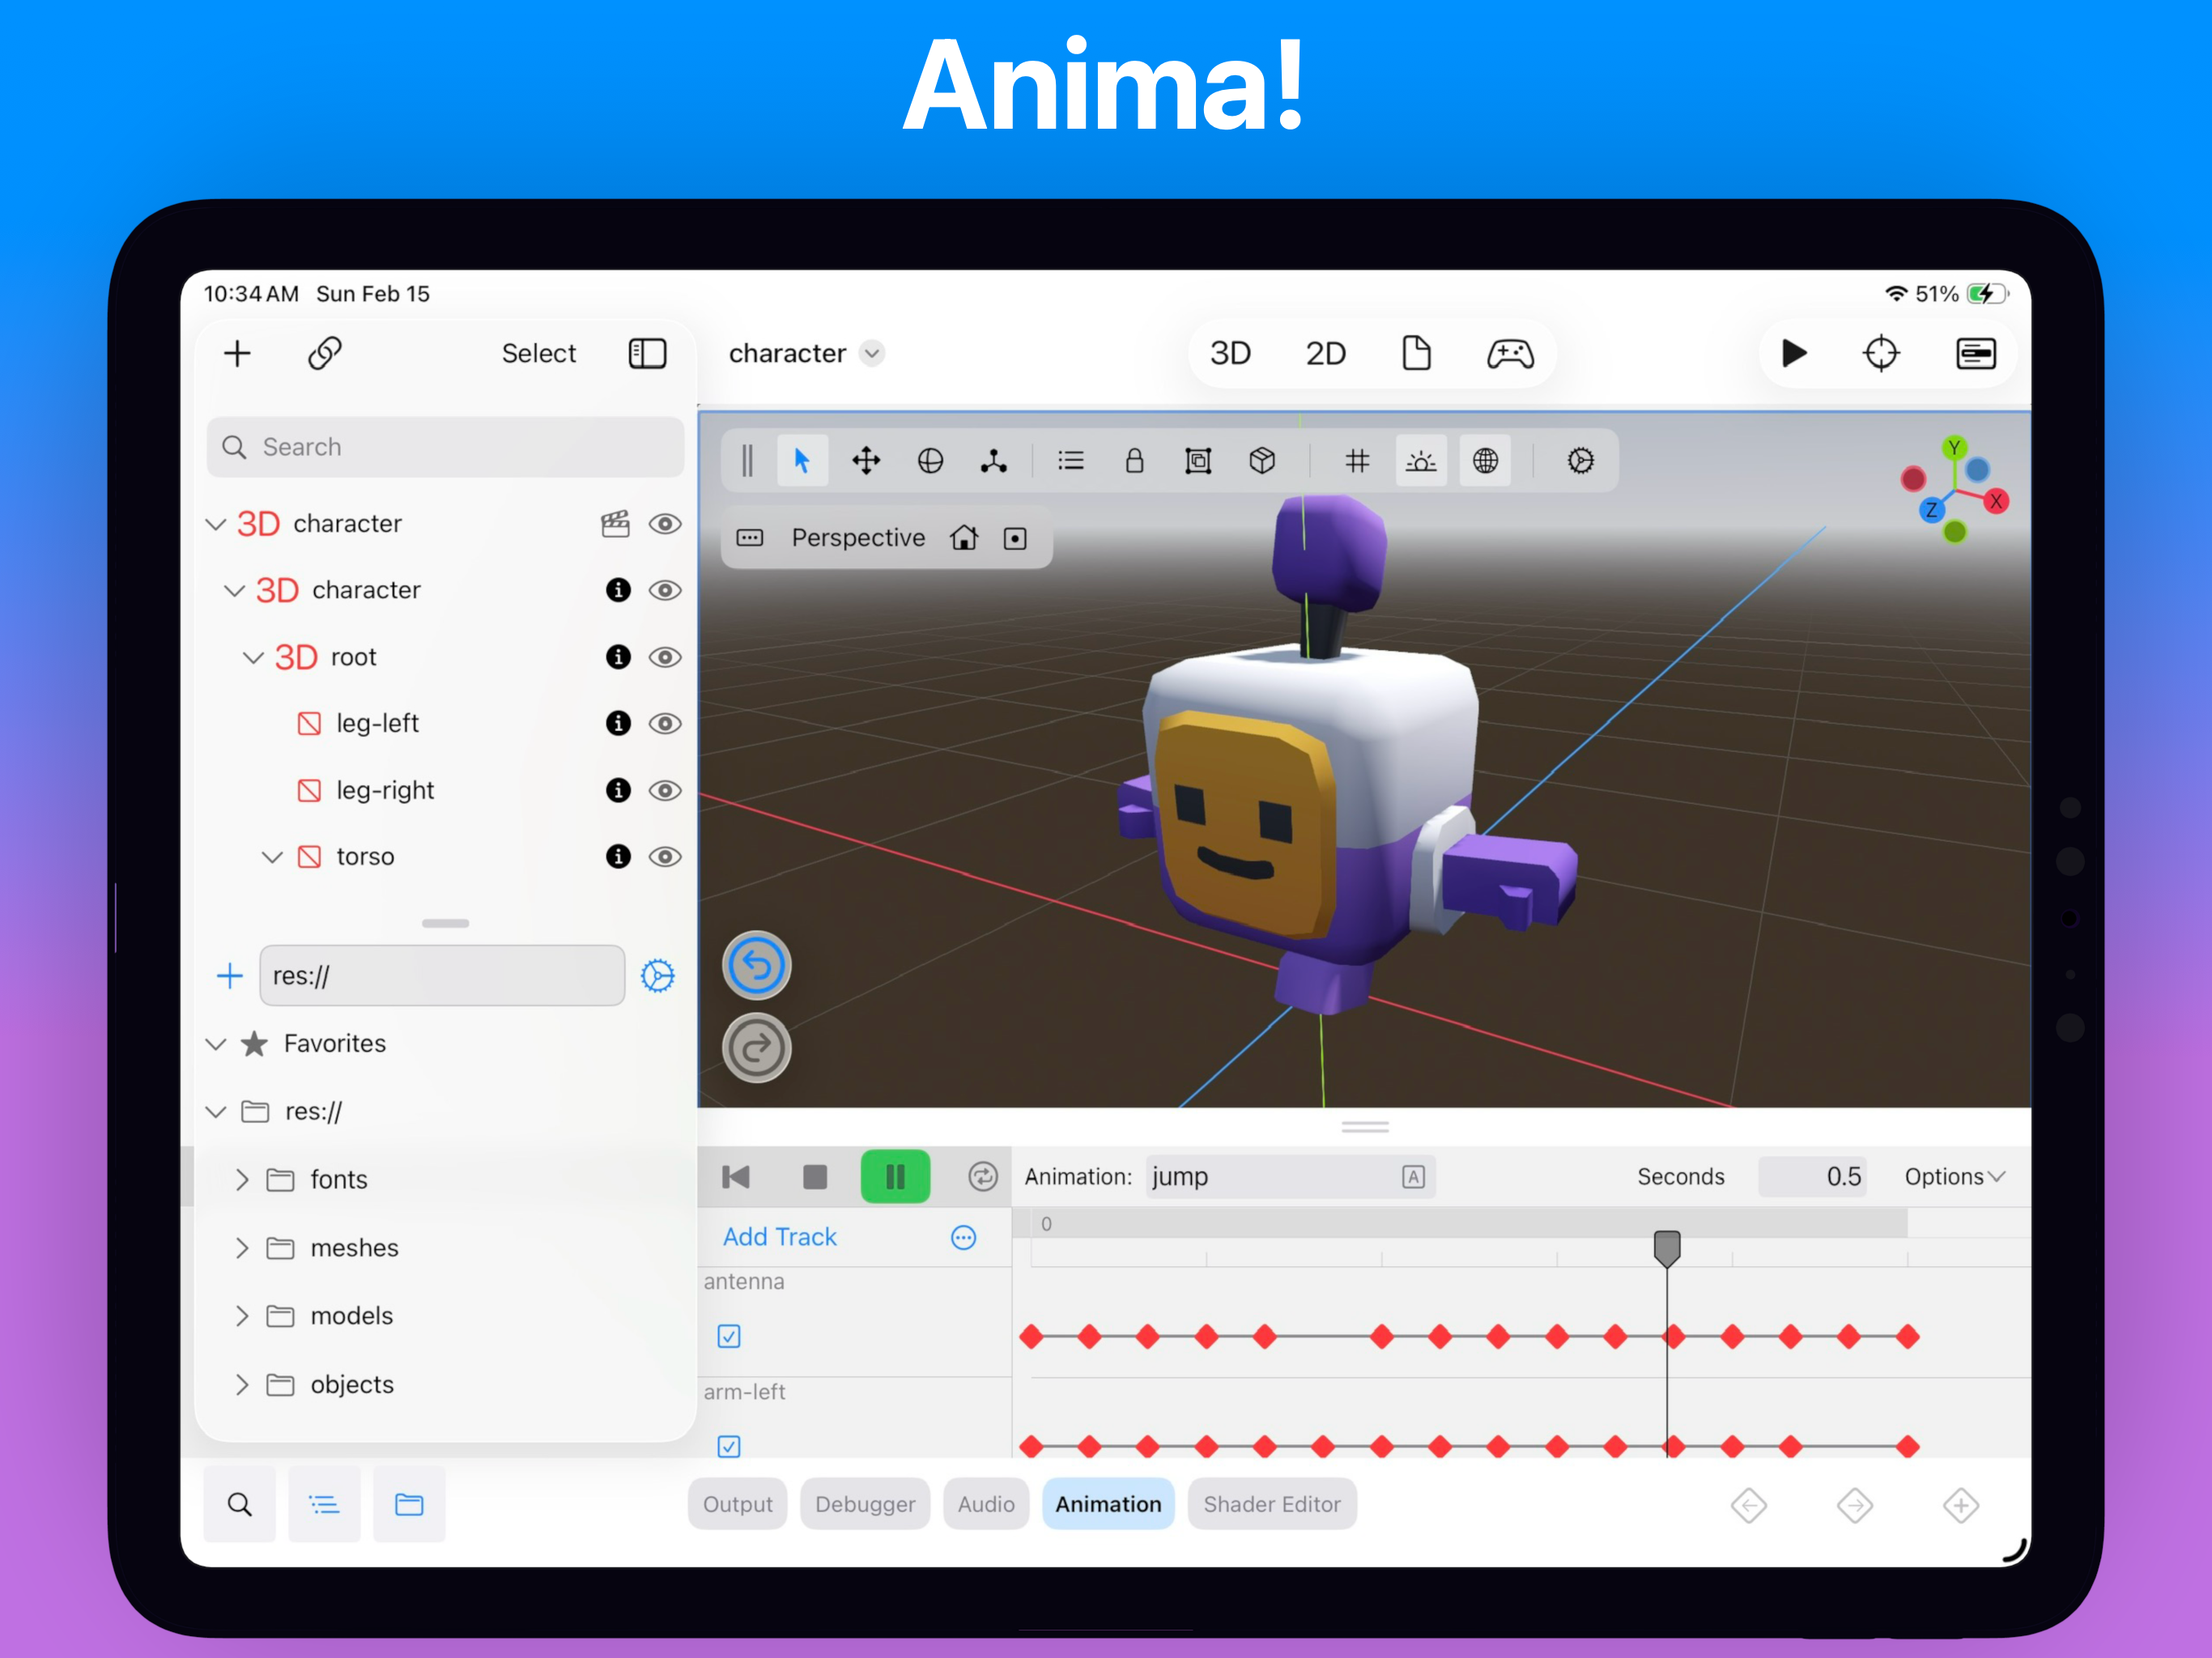This screenshot has height=1658, width=2212.
Task: Hide the top-level character node
Action: (665, 523)
